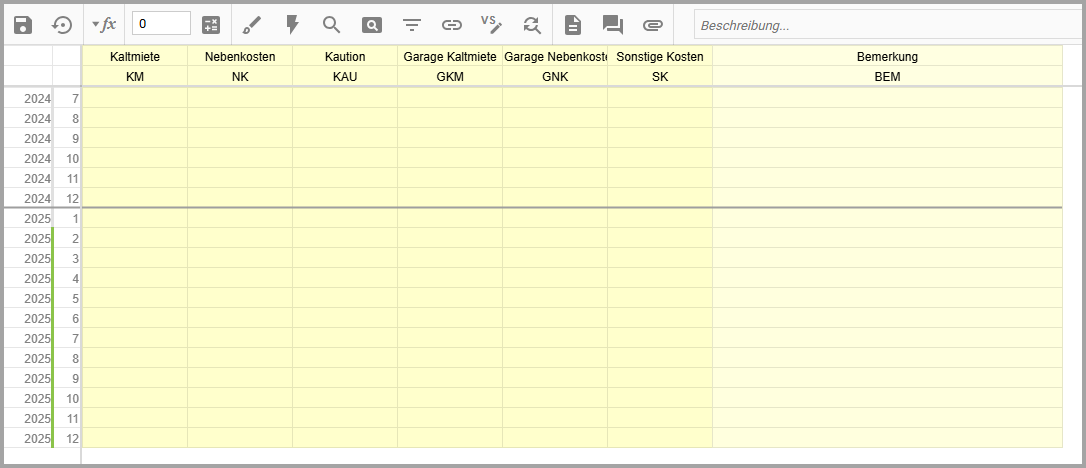Select the Bemerkung column header

[887, 57]
